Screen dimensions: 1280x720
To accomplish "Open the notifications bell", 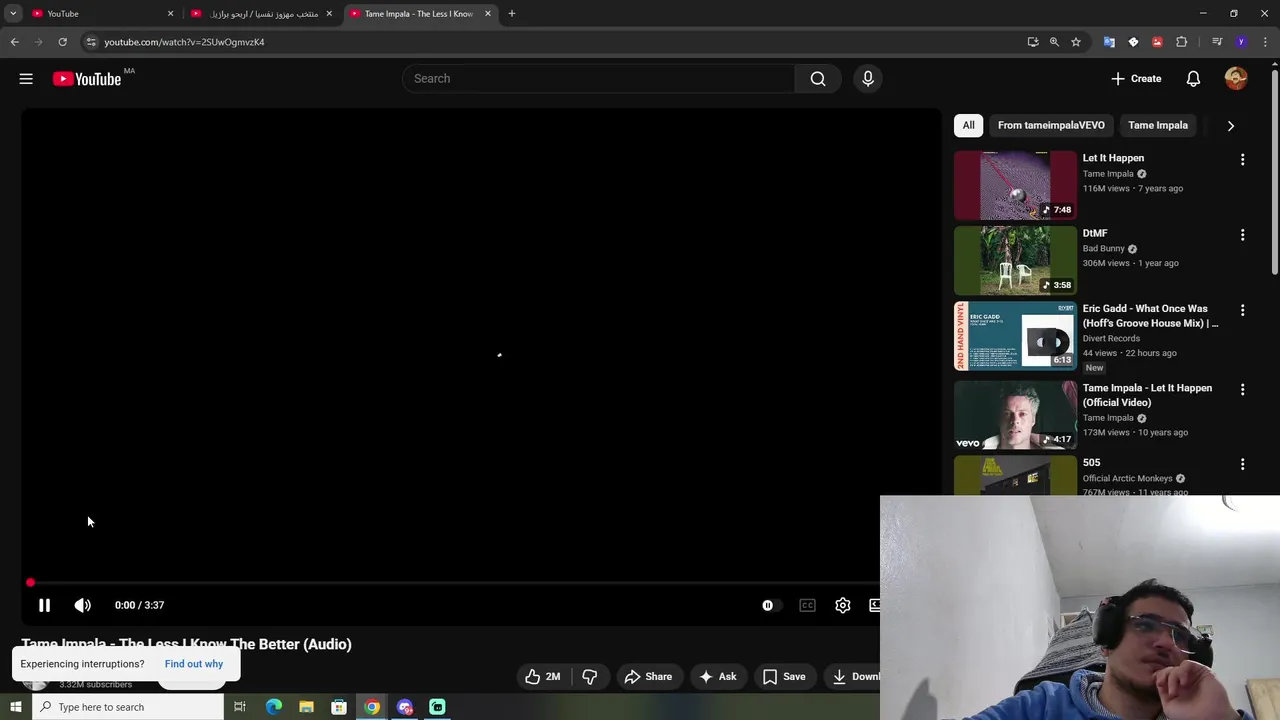I will tap(1193, 78).
